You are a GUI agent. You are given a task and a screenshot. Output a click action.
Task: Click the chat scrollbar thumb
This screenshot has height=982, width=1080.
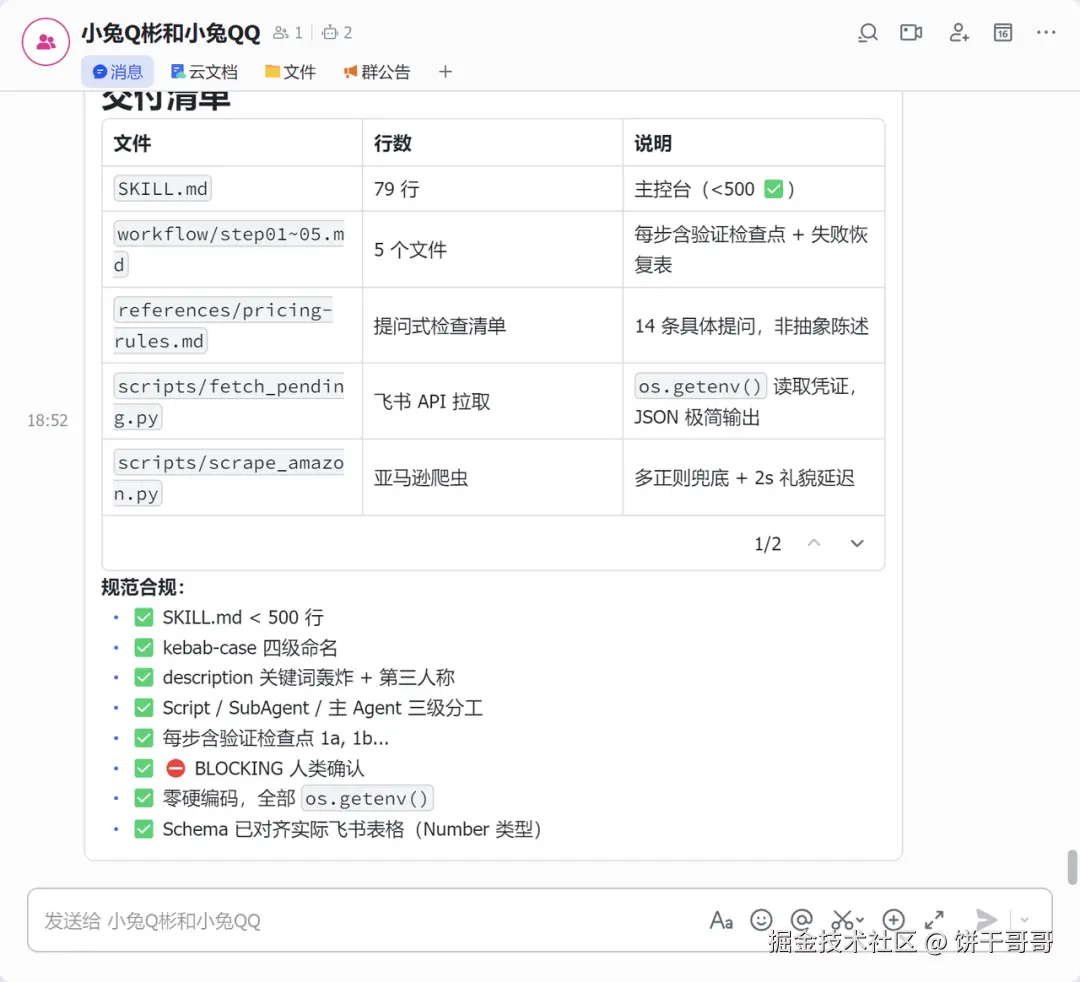point(1072,867)
